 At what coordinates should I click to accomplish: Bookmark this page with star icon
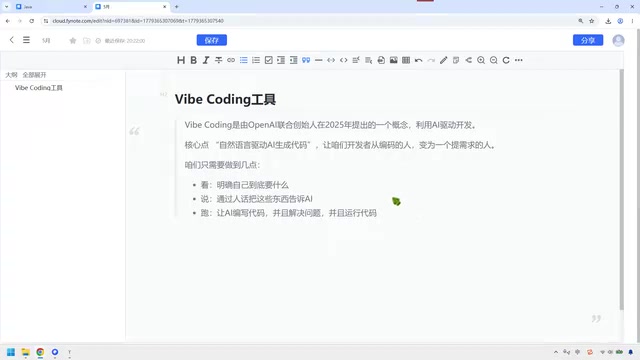591,21
